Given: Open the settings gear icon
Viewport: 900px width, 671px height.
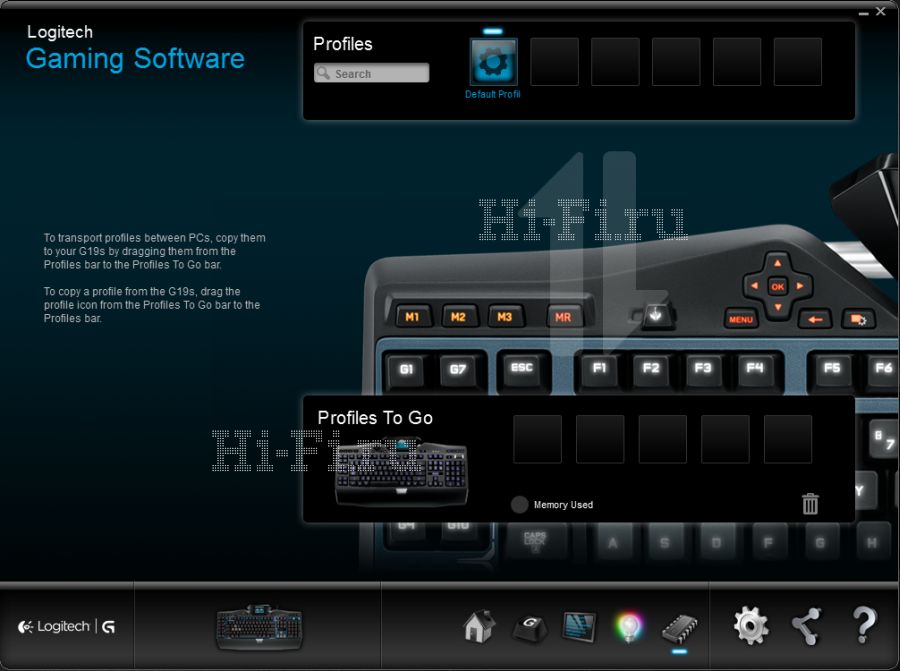Looking at the screenshot, I should (x=751, y=626).
